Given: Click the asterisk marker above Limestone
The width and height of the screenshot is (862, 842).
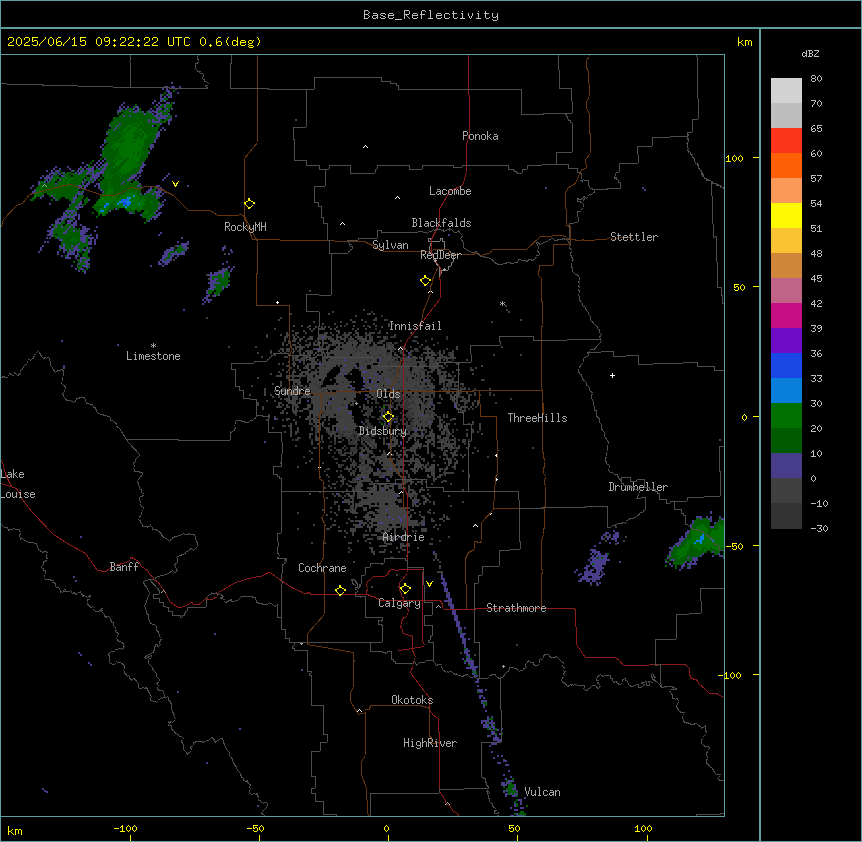Looking at the screenshot, I should (153, 346).
